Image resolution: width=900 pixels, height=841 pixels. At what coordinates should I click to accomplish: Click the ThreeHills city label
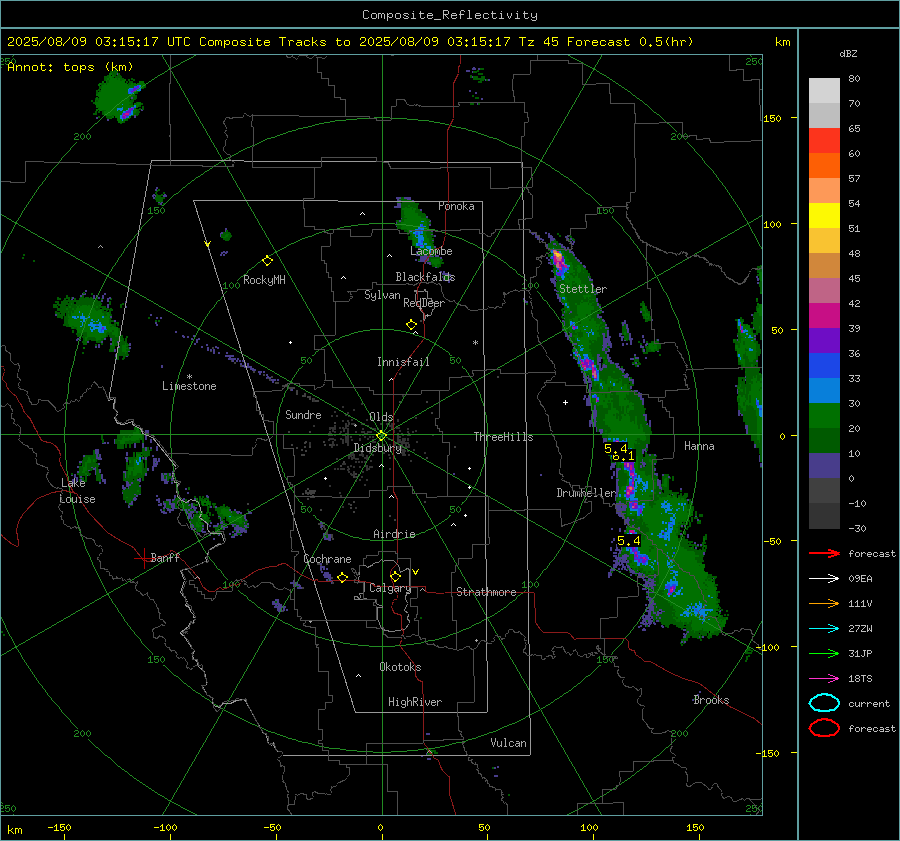coord(503,437)
